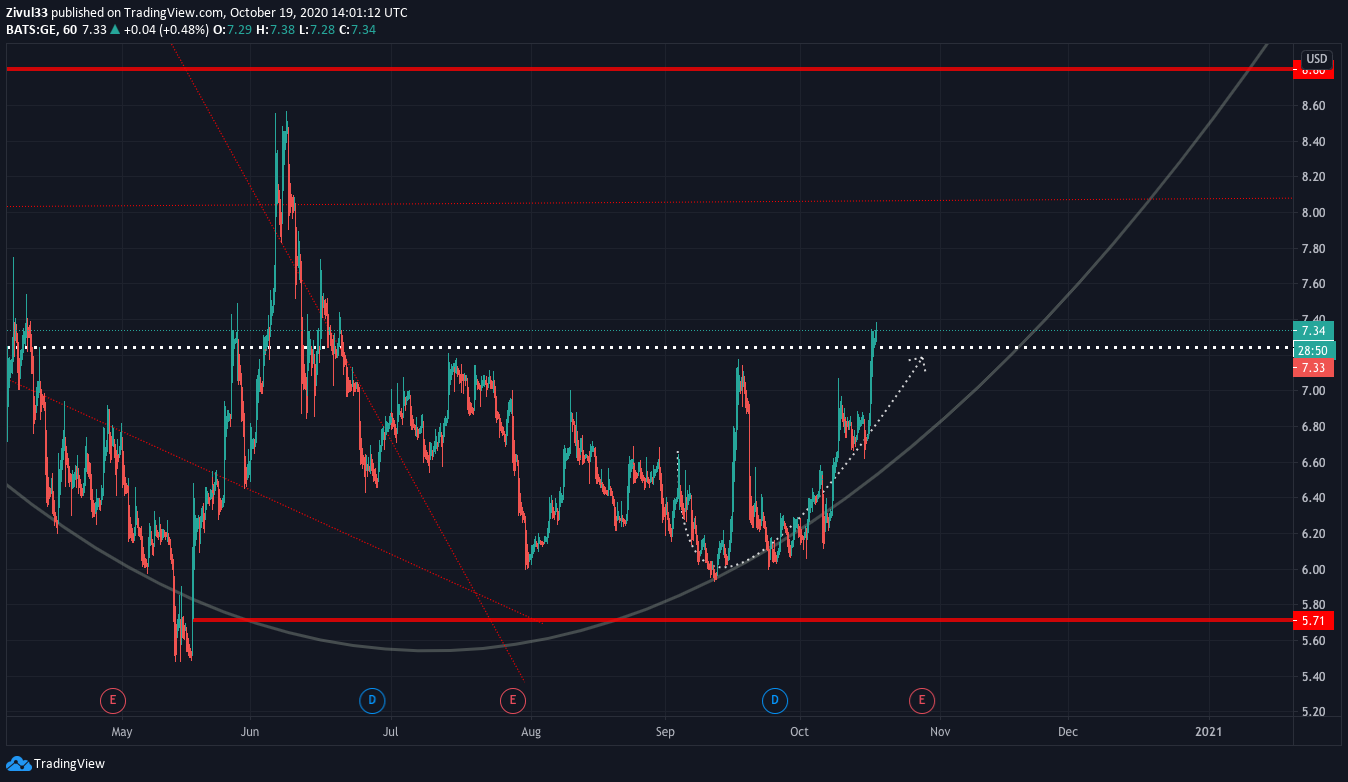Click the Sep label on time axis
The image size is (1348, 782).
(x=666, y=731)
